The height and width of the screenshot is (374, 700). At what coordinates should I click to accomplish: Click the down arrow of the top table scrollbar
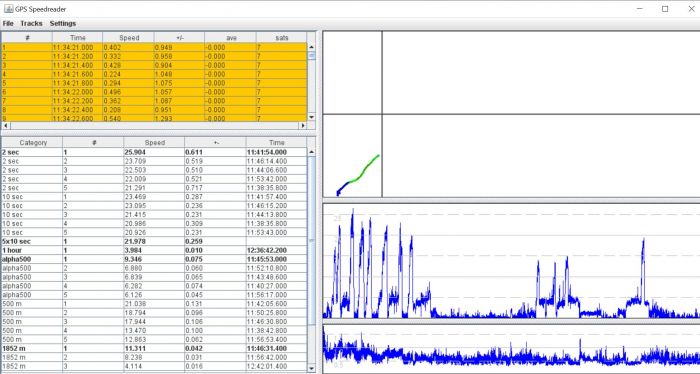(x=311, y=117)
